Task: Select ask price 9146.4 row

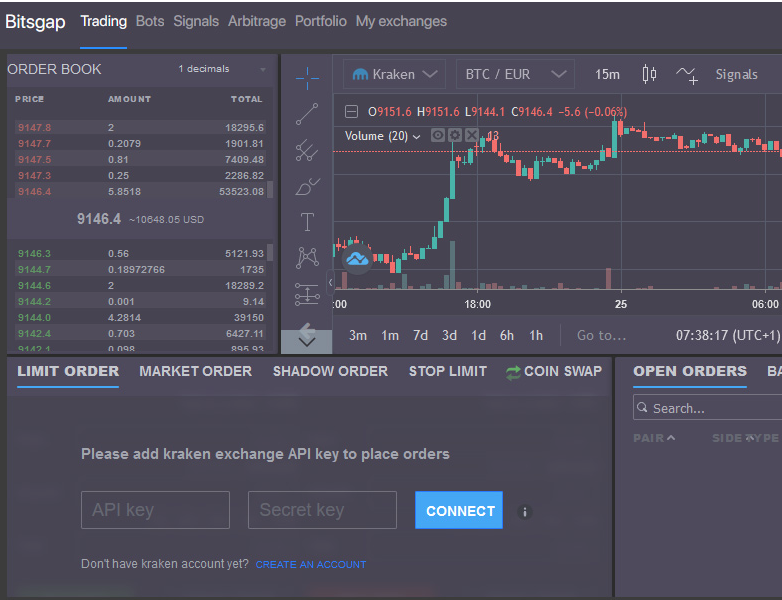Action: click(141, 192)
